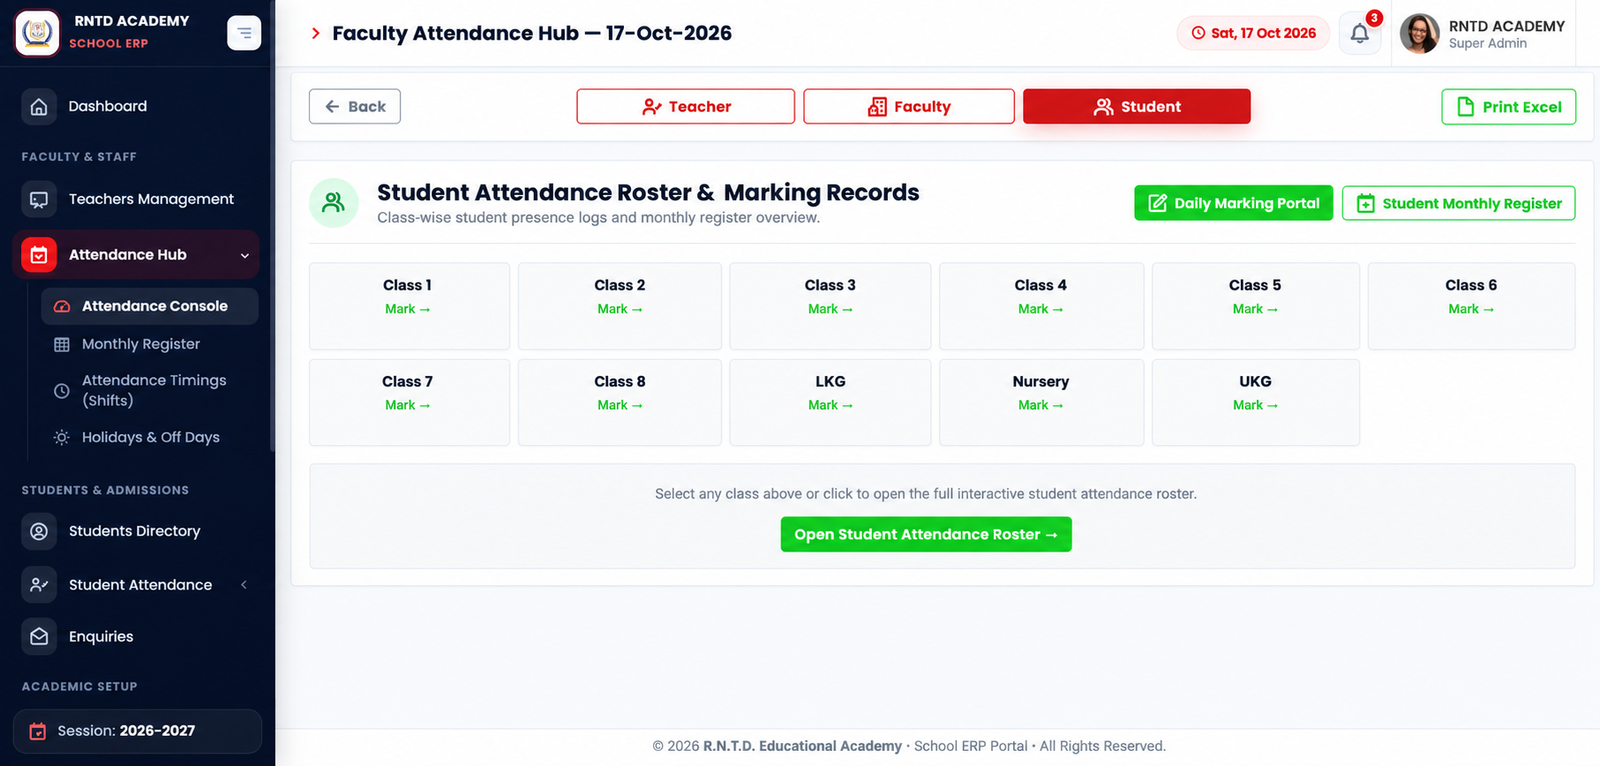Open the Class 8 card
1600x766 pixels.
(620, 402)
